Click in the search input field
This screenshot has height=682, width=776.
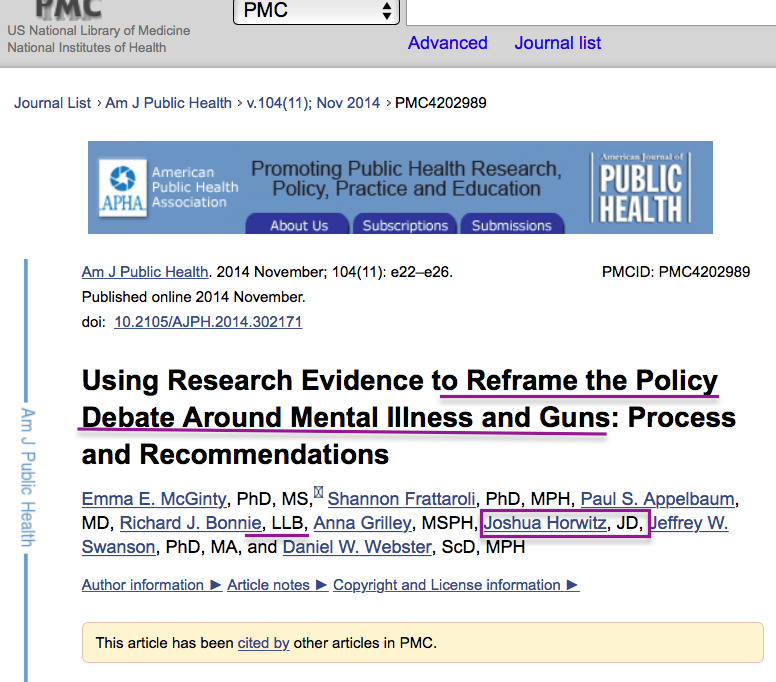point(590,11)
